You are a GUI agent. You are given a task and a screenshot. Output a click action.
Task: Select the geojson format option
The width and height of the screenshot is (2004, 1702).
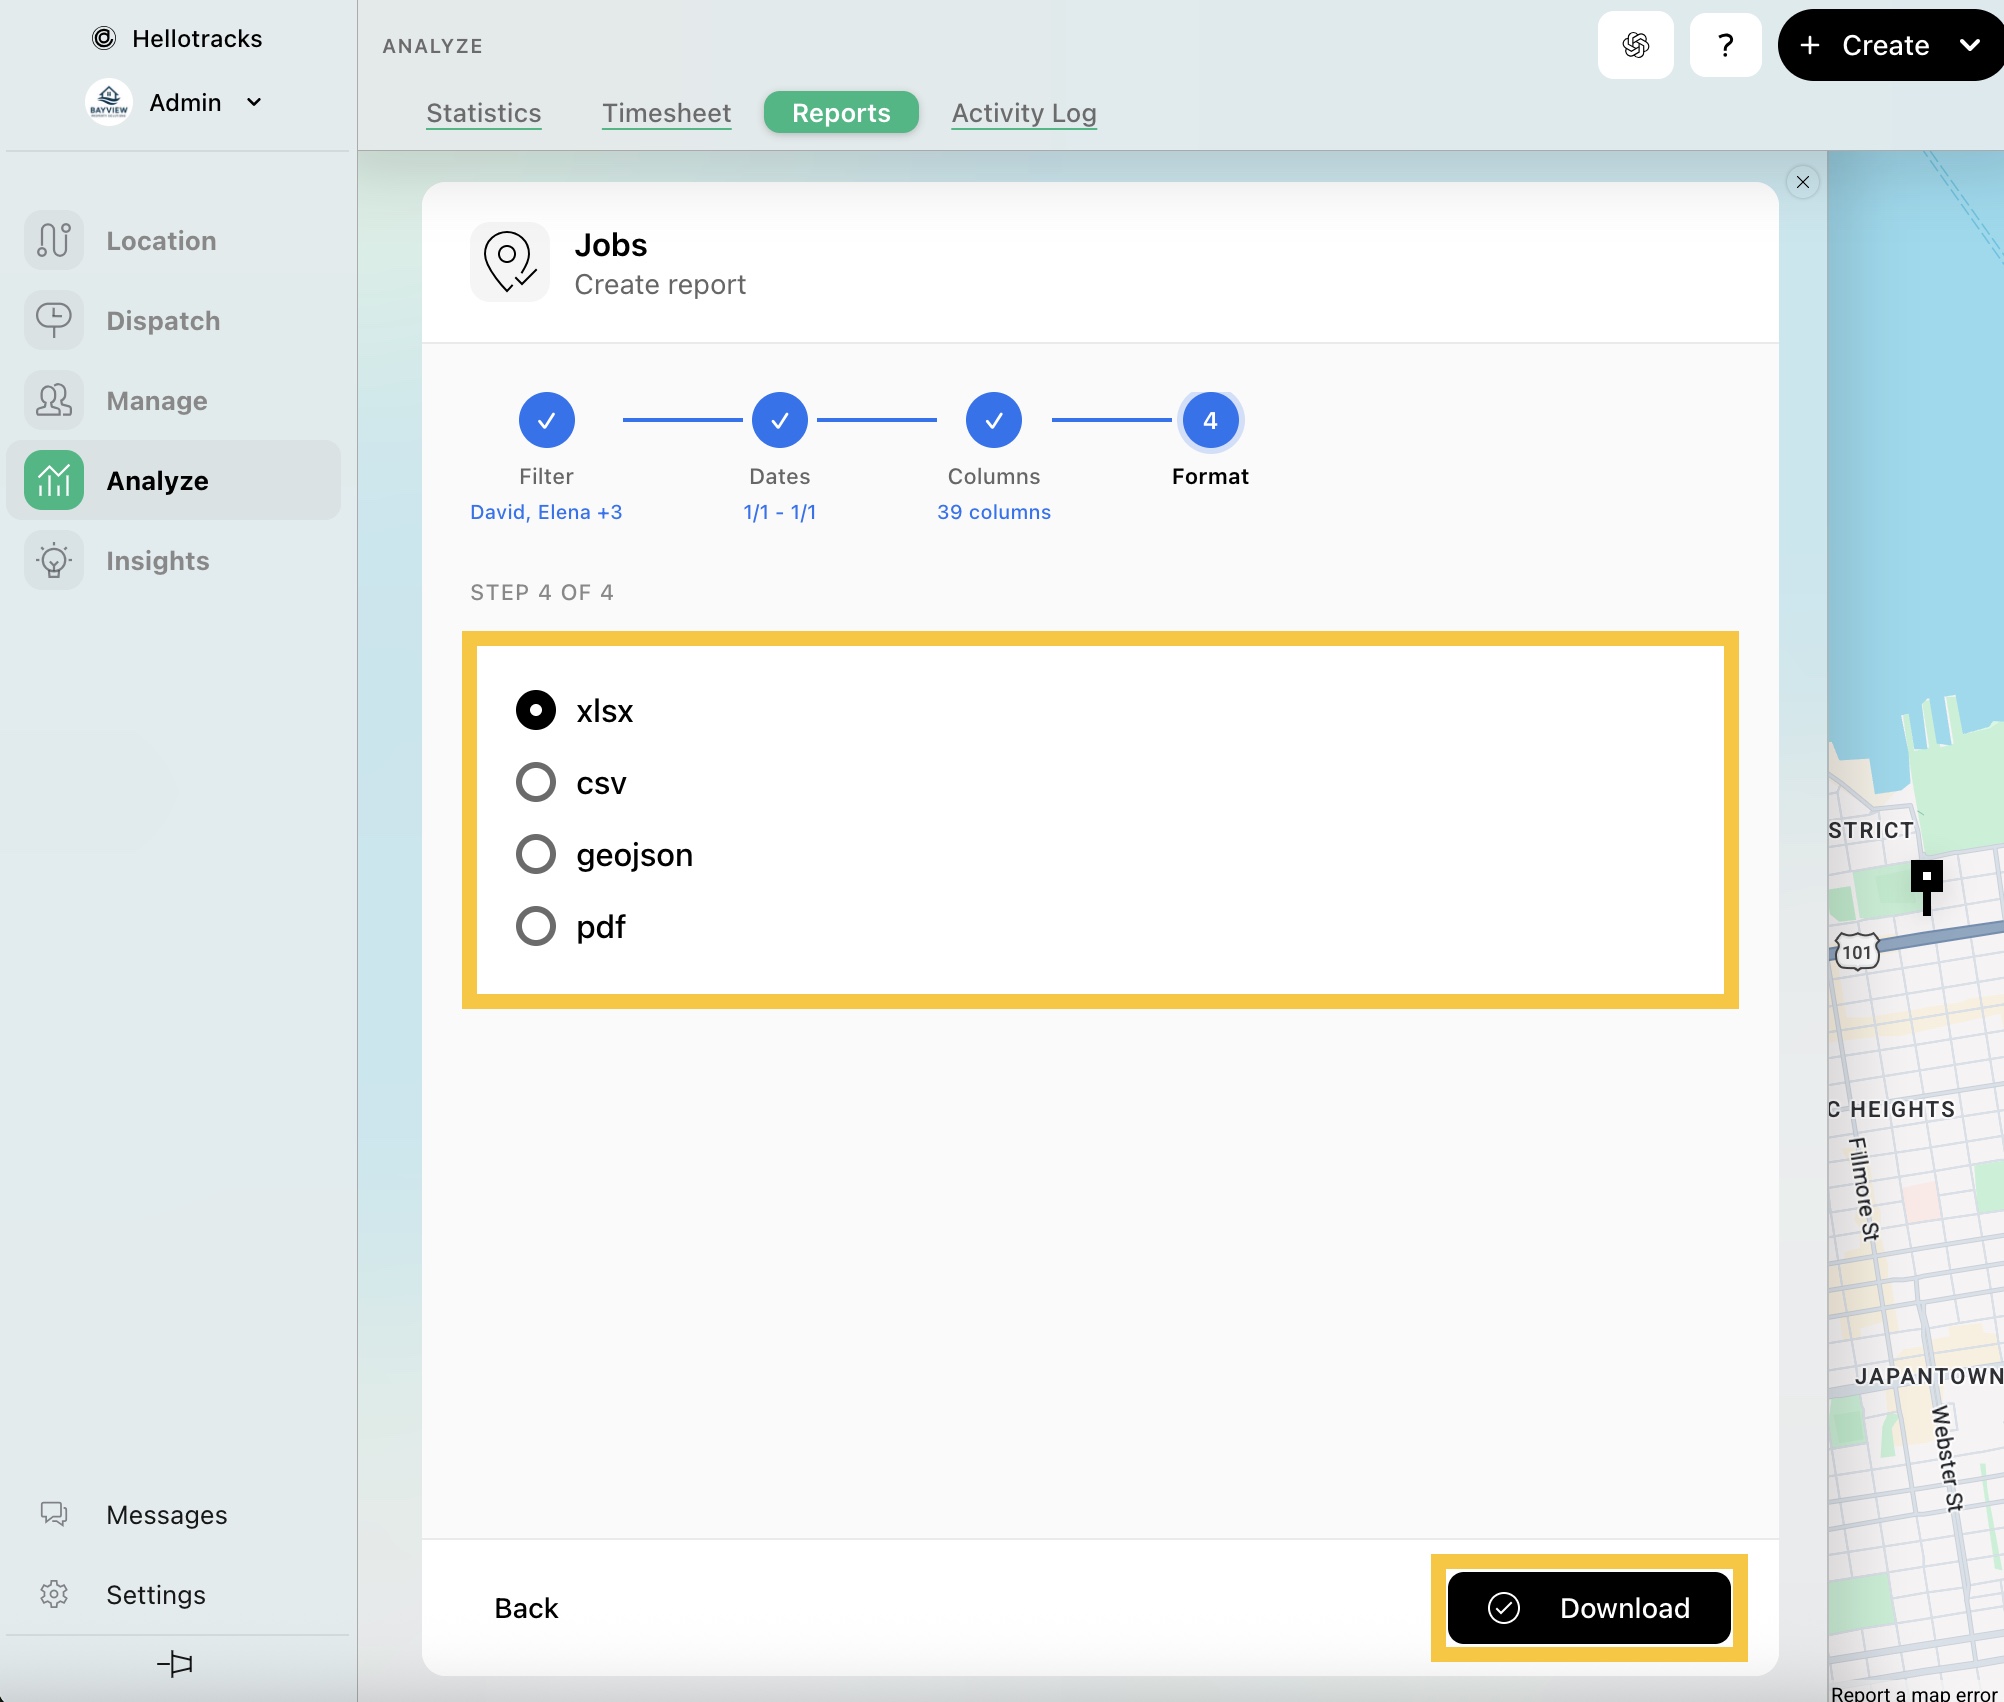[536, 855]
